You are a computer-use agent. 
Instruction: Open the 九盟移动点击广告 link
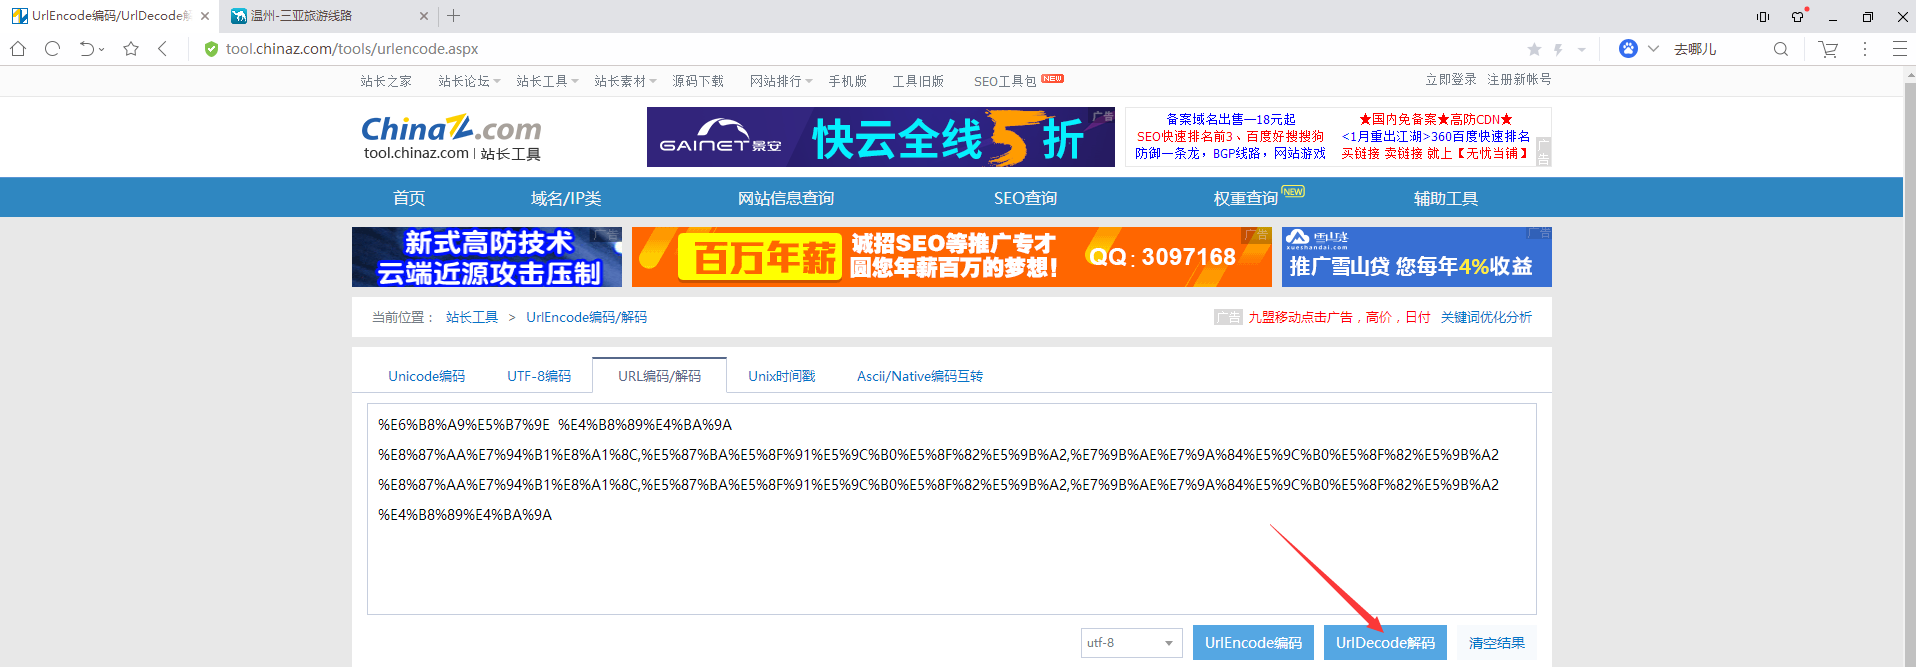[x=1339, y=317]
